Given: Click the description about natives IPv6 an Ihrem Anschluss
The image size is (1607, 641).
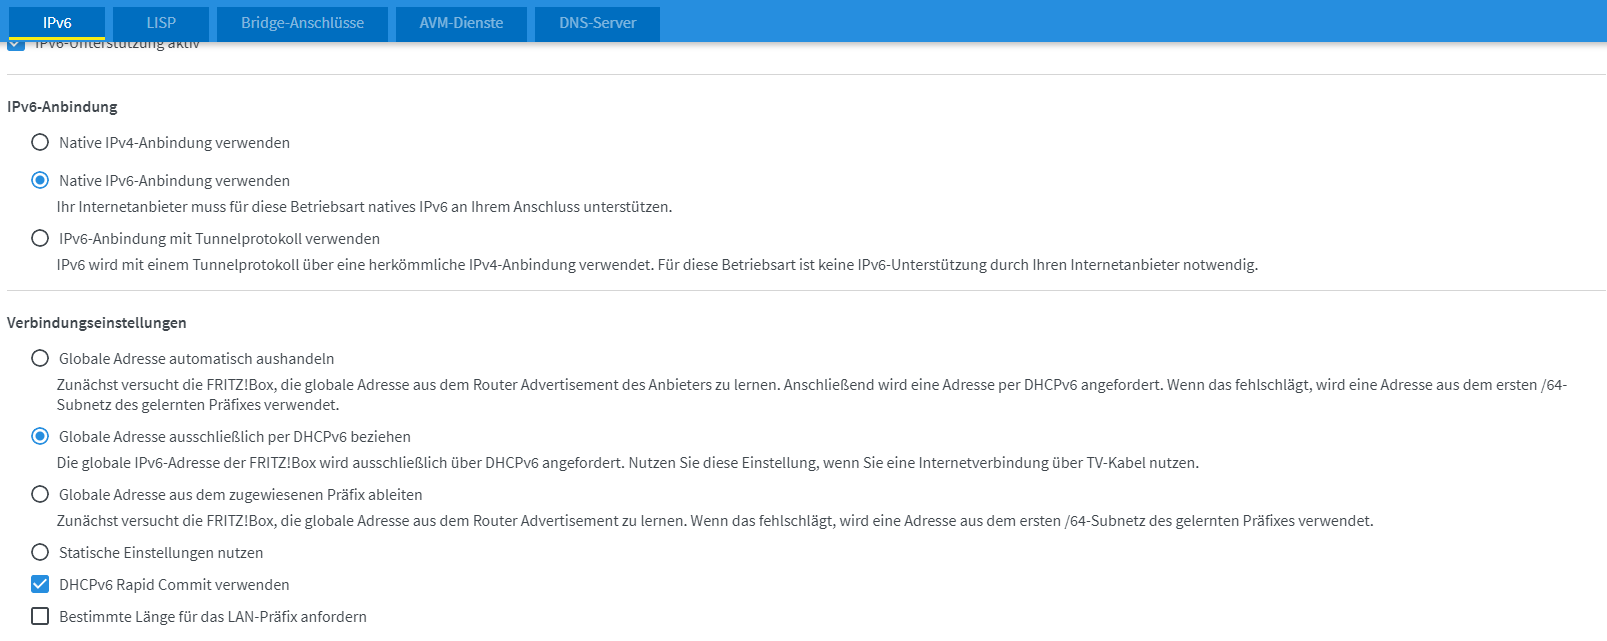Looking at the screenshot, I should pyautogui.click(x=364, y=207).
